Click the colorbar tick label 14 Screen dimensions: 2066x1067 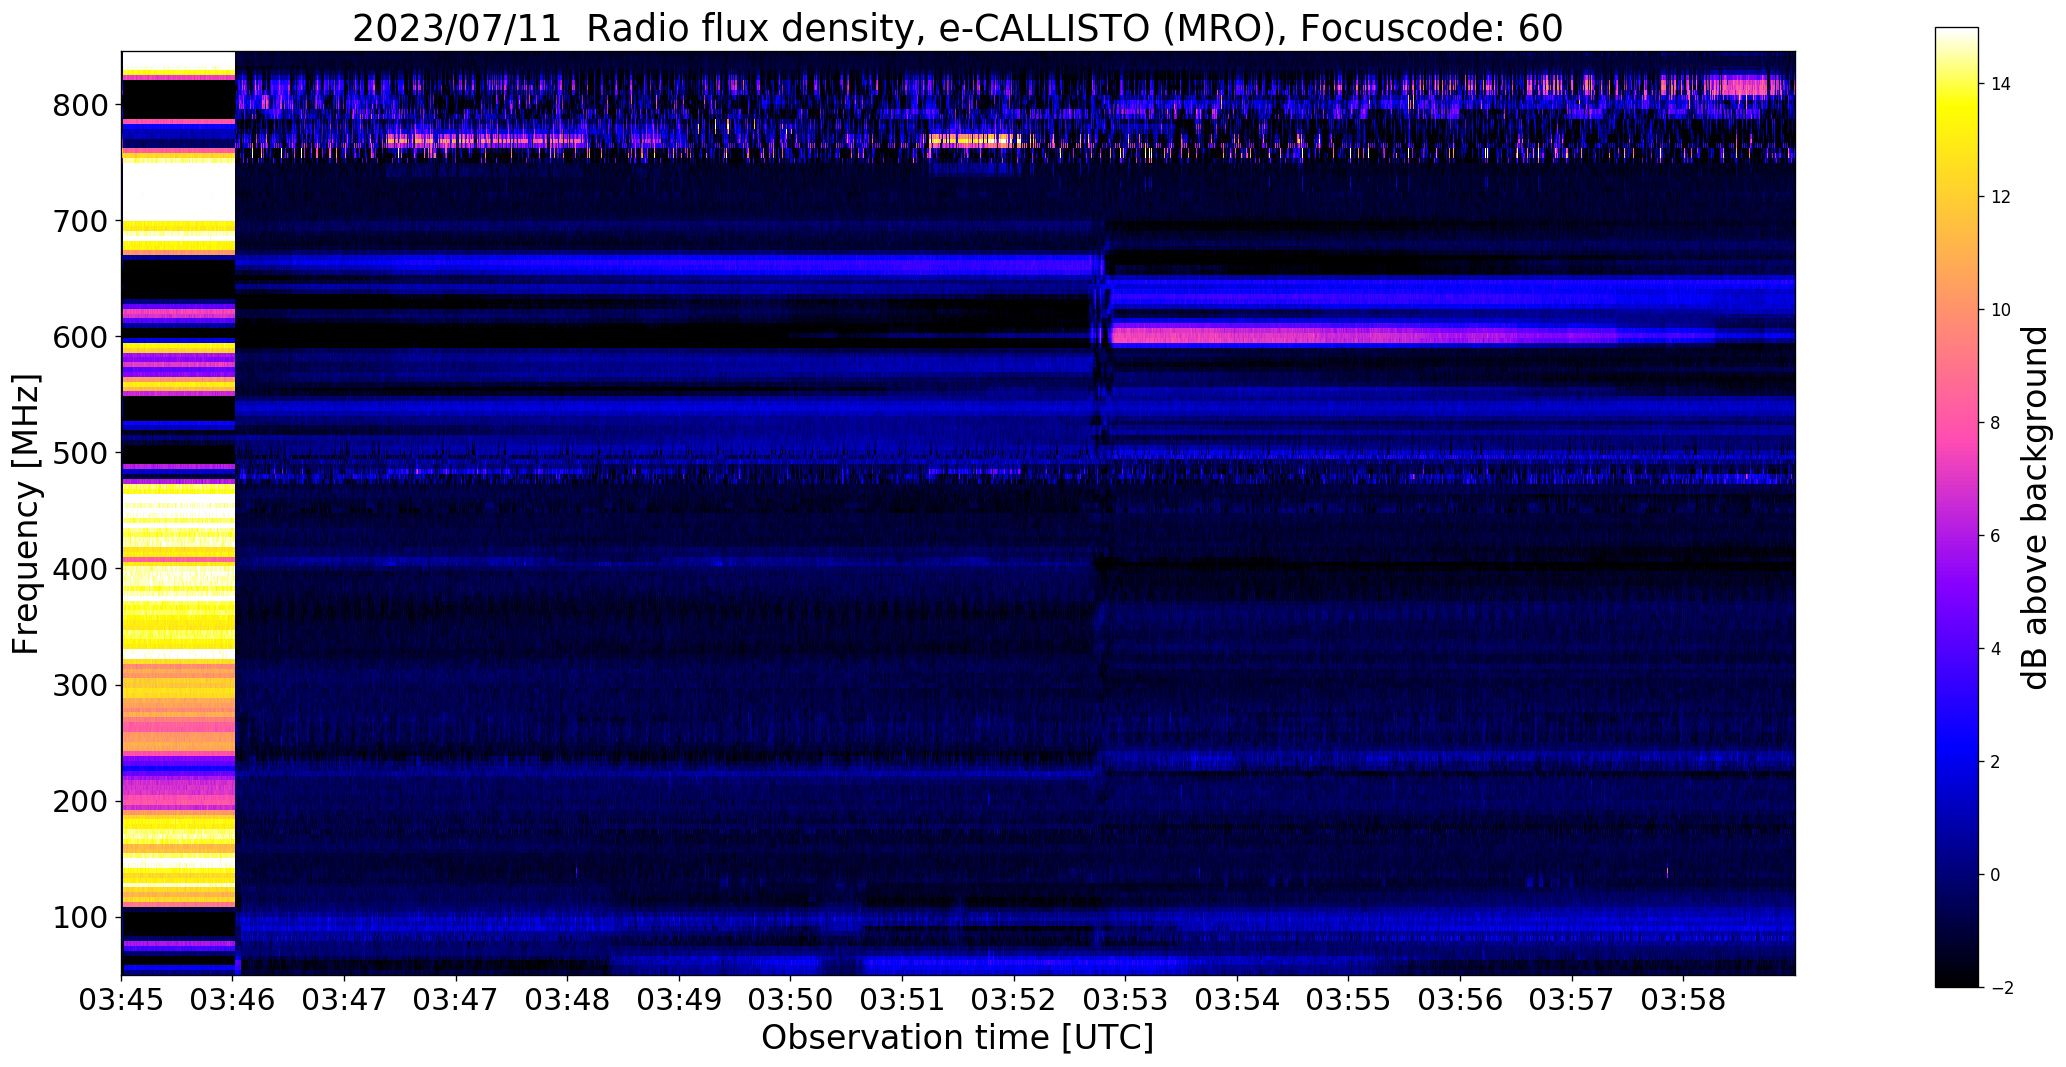click(2001, 84)
